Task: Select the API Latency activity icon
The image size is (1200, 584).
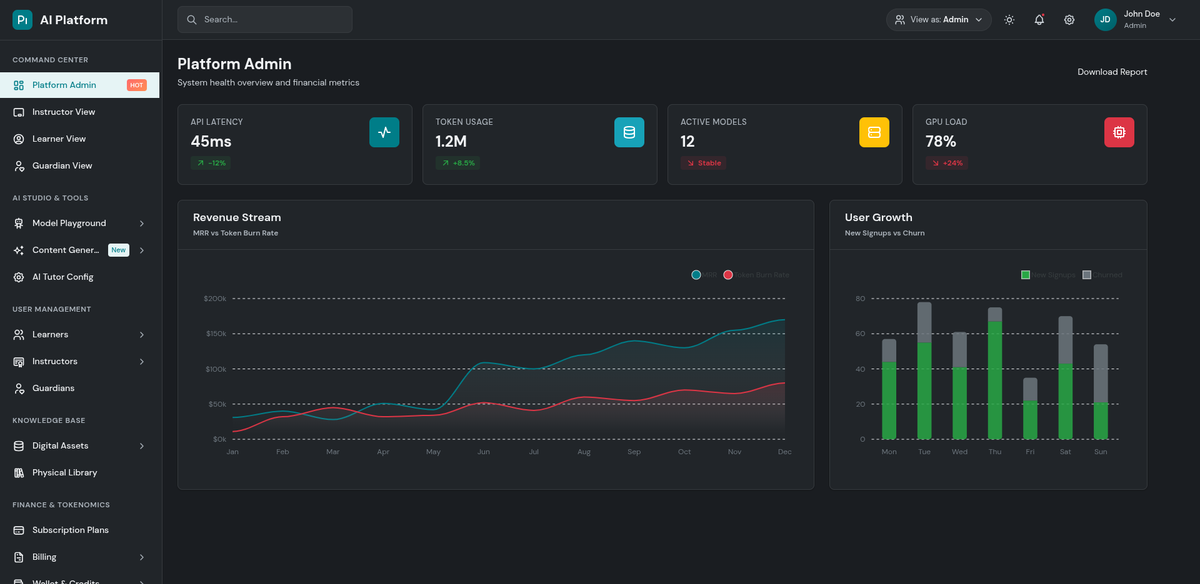Action: click(384, 131)
